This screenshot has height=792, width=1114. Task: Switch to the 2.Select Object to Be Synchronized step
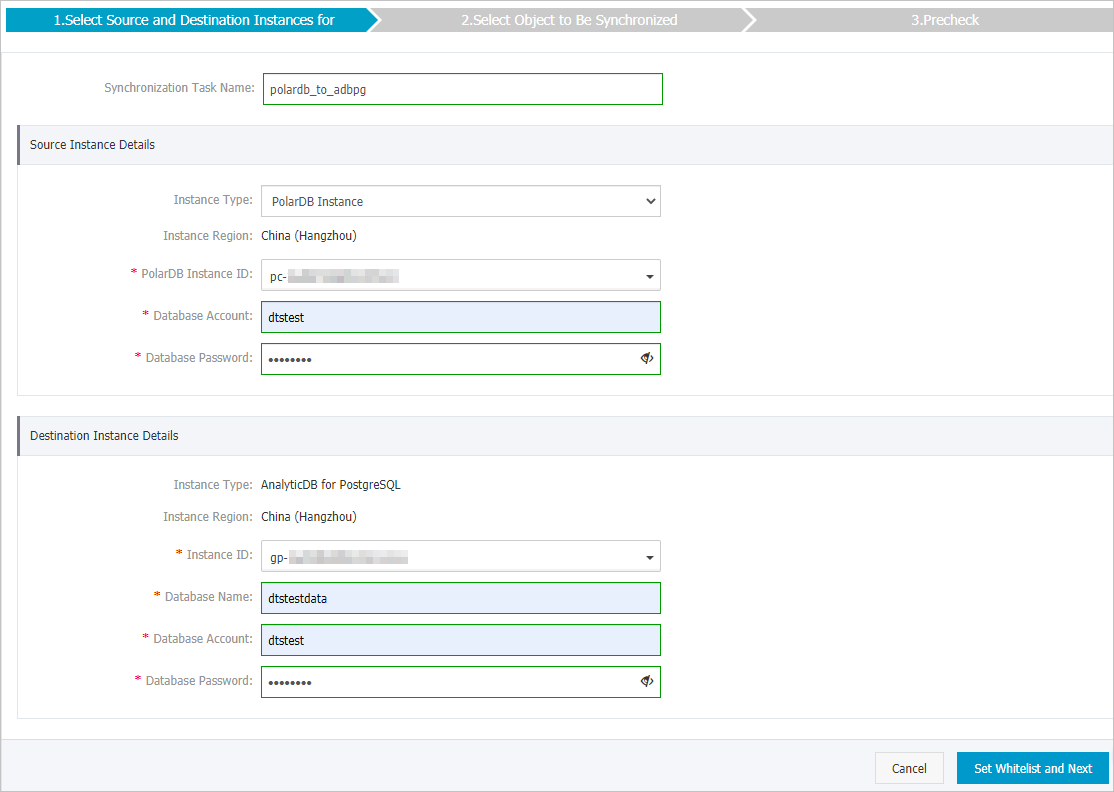pyautogui.click(x=569, y=19)
